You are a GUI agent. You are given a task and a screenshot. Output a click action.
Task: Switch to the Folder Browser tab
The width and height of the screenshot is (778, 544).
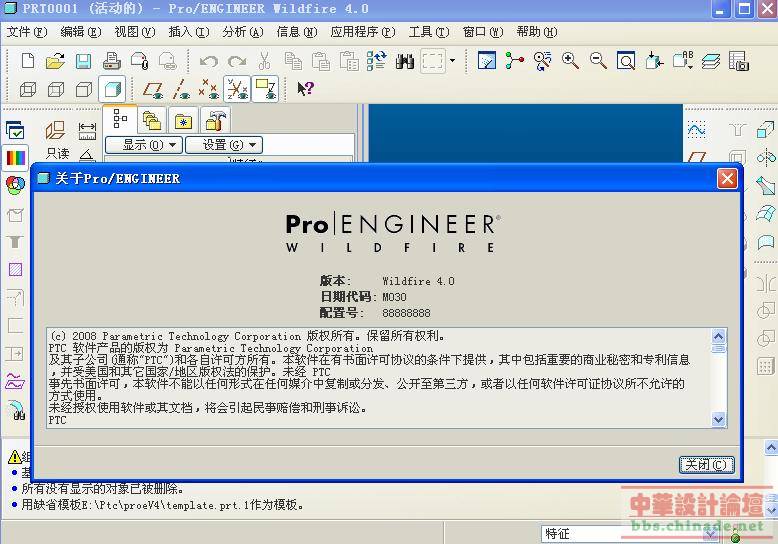click(151, 120)
